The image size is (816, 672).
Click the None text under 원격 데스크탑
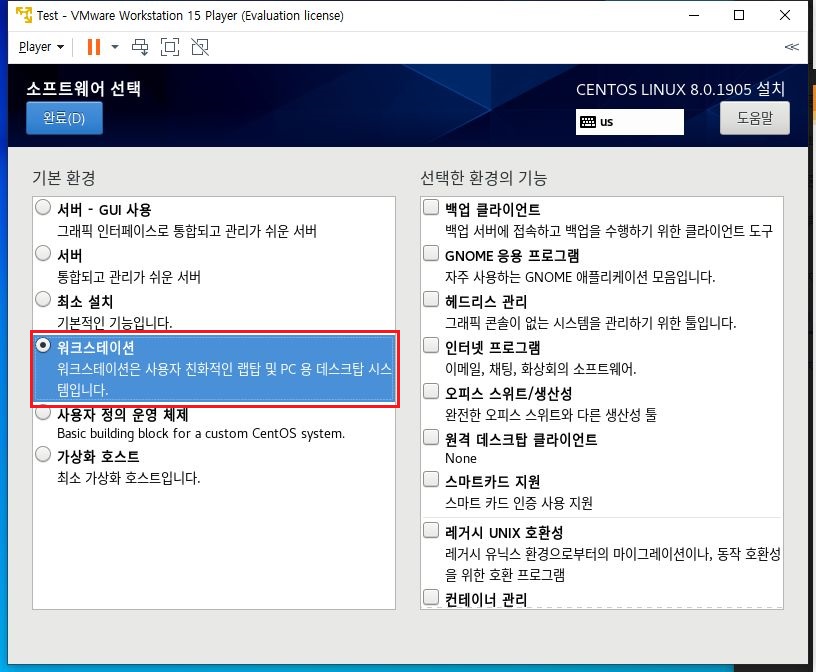coord(461,458)
